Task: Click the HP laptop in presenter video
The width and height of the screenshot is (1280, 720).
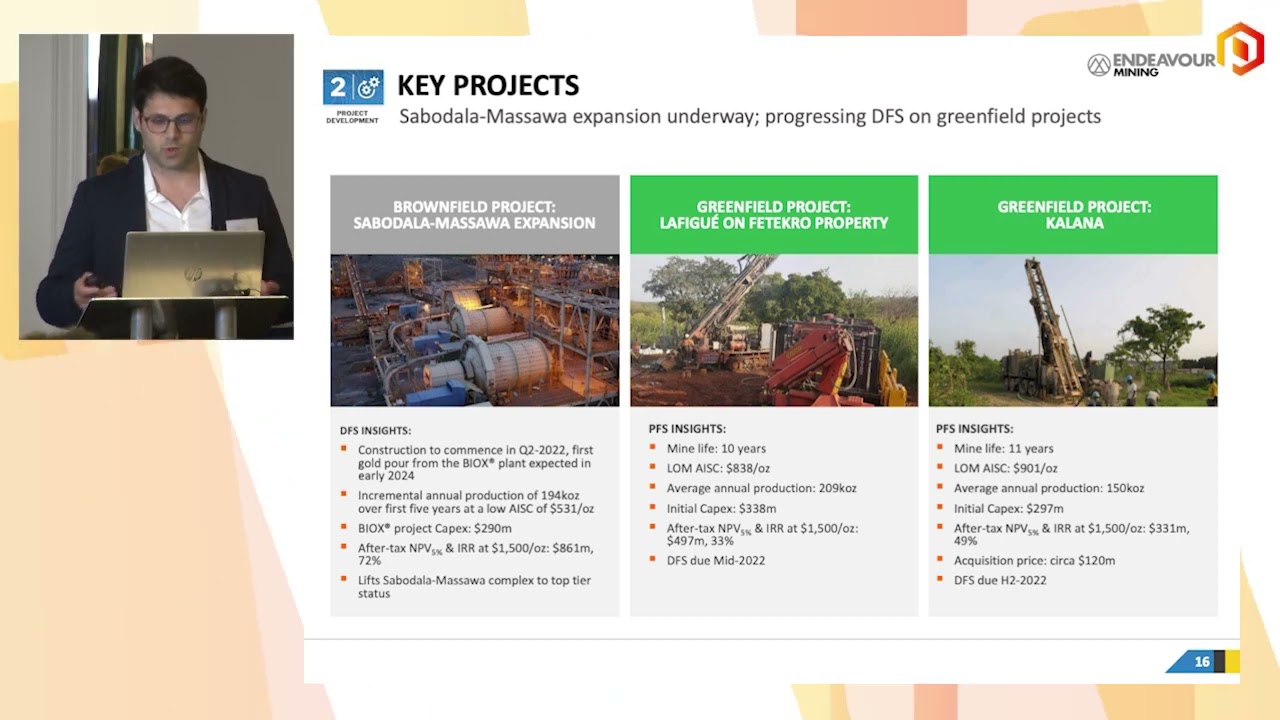Action: 194,263
